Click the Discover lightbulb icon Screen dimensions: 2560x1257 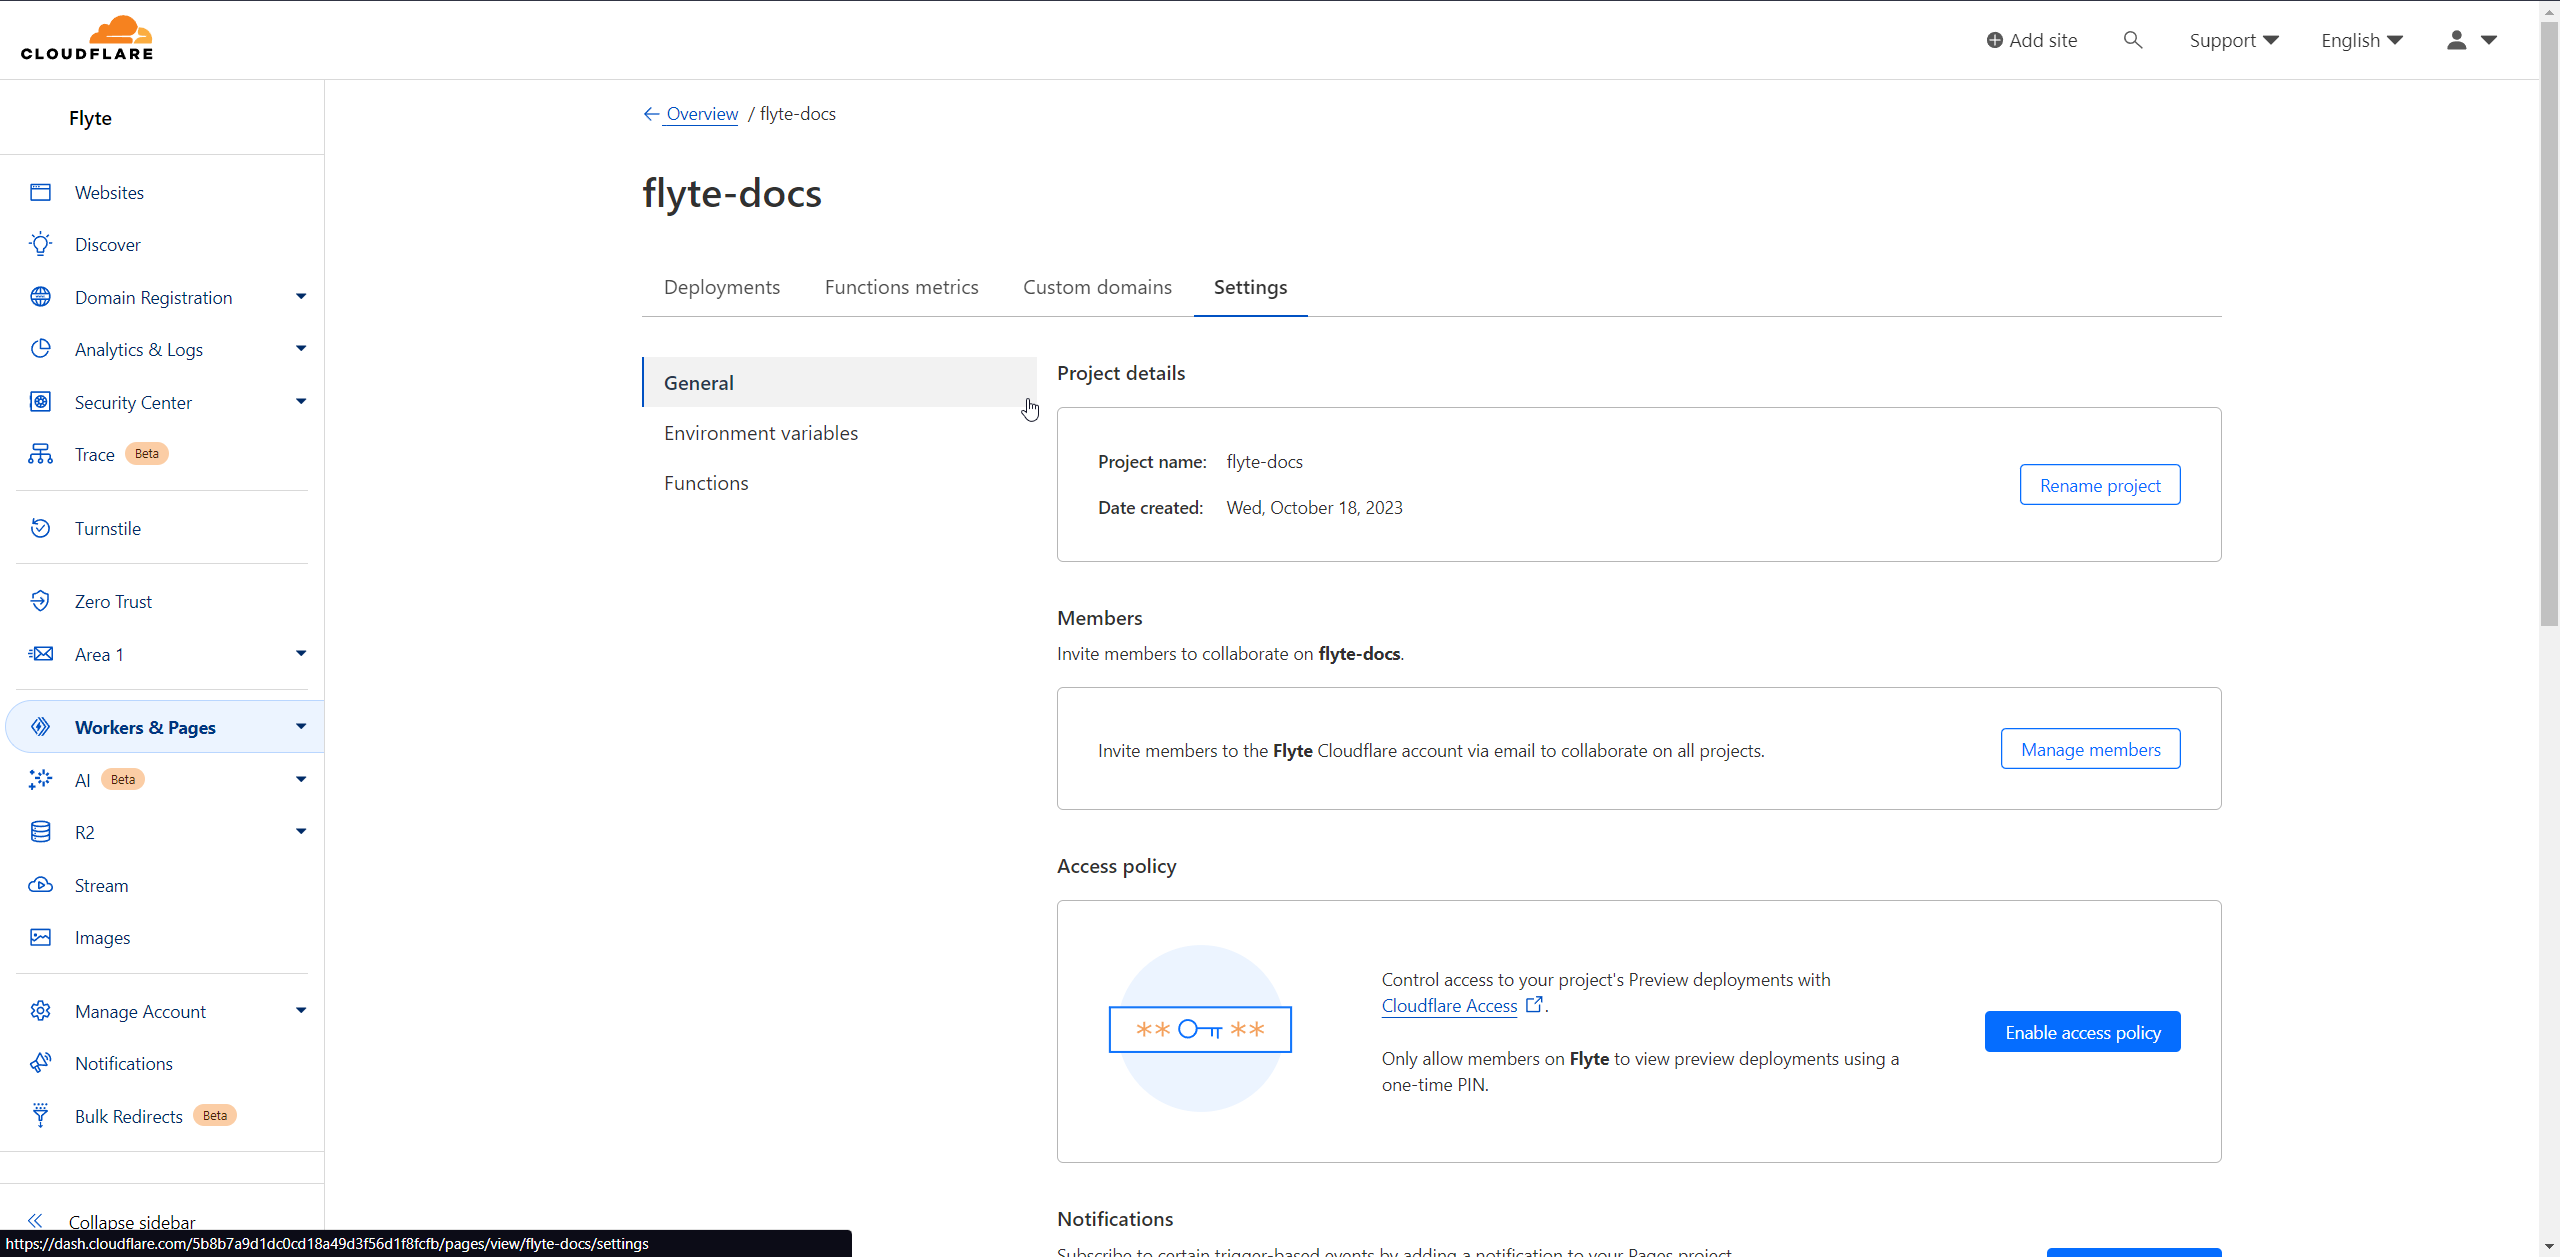(x=40, y=244)
